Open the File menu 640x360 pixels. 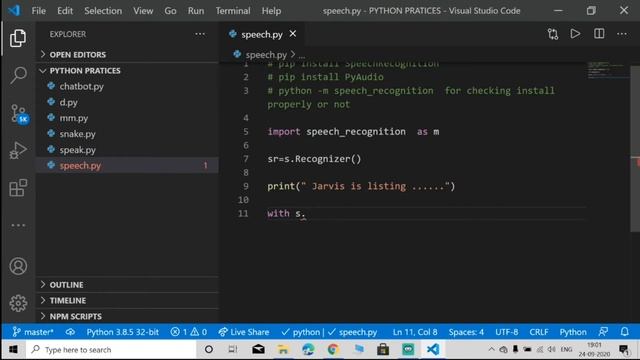coord(39,11)
